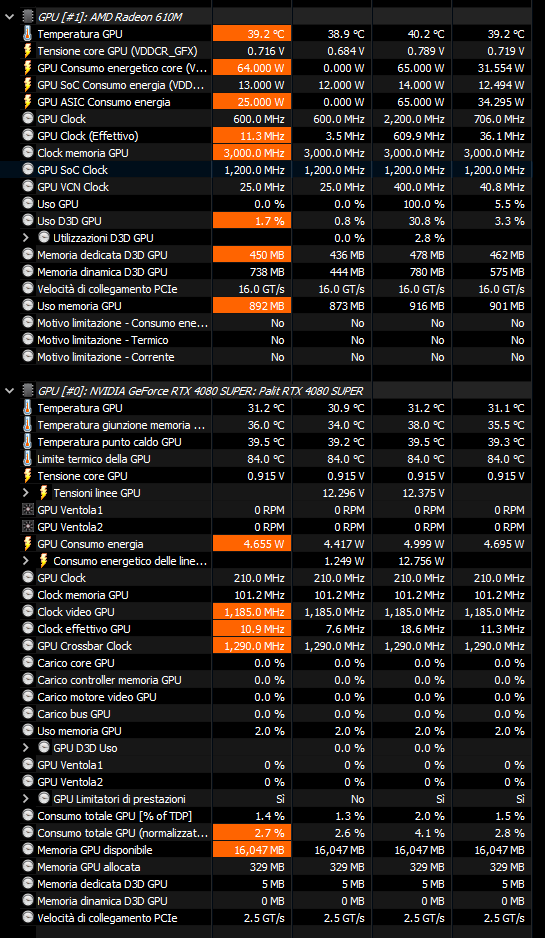This screenshot has height=938, width=545.
Task: Expand the GPU D3D Uso group
Action: pyautogui.click(x=26, y=748)
